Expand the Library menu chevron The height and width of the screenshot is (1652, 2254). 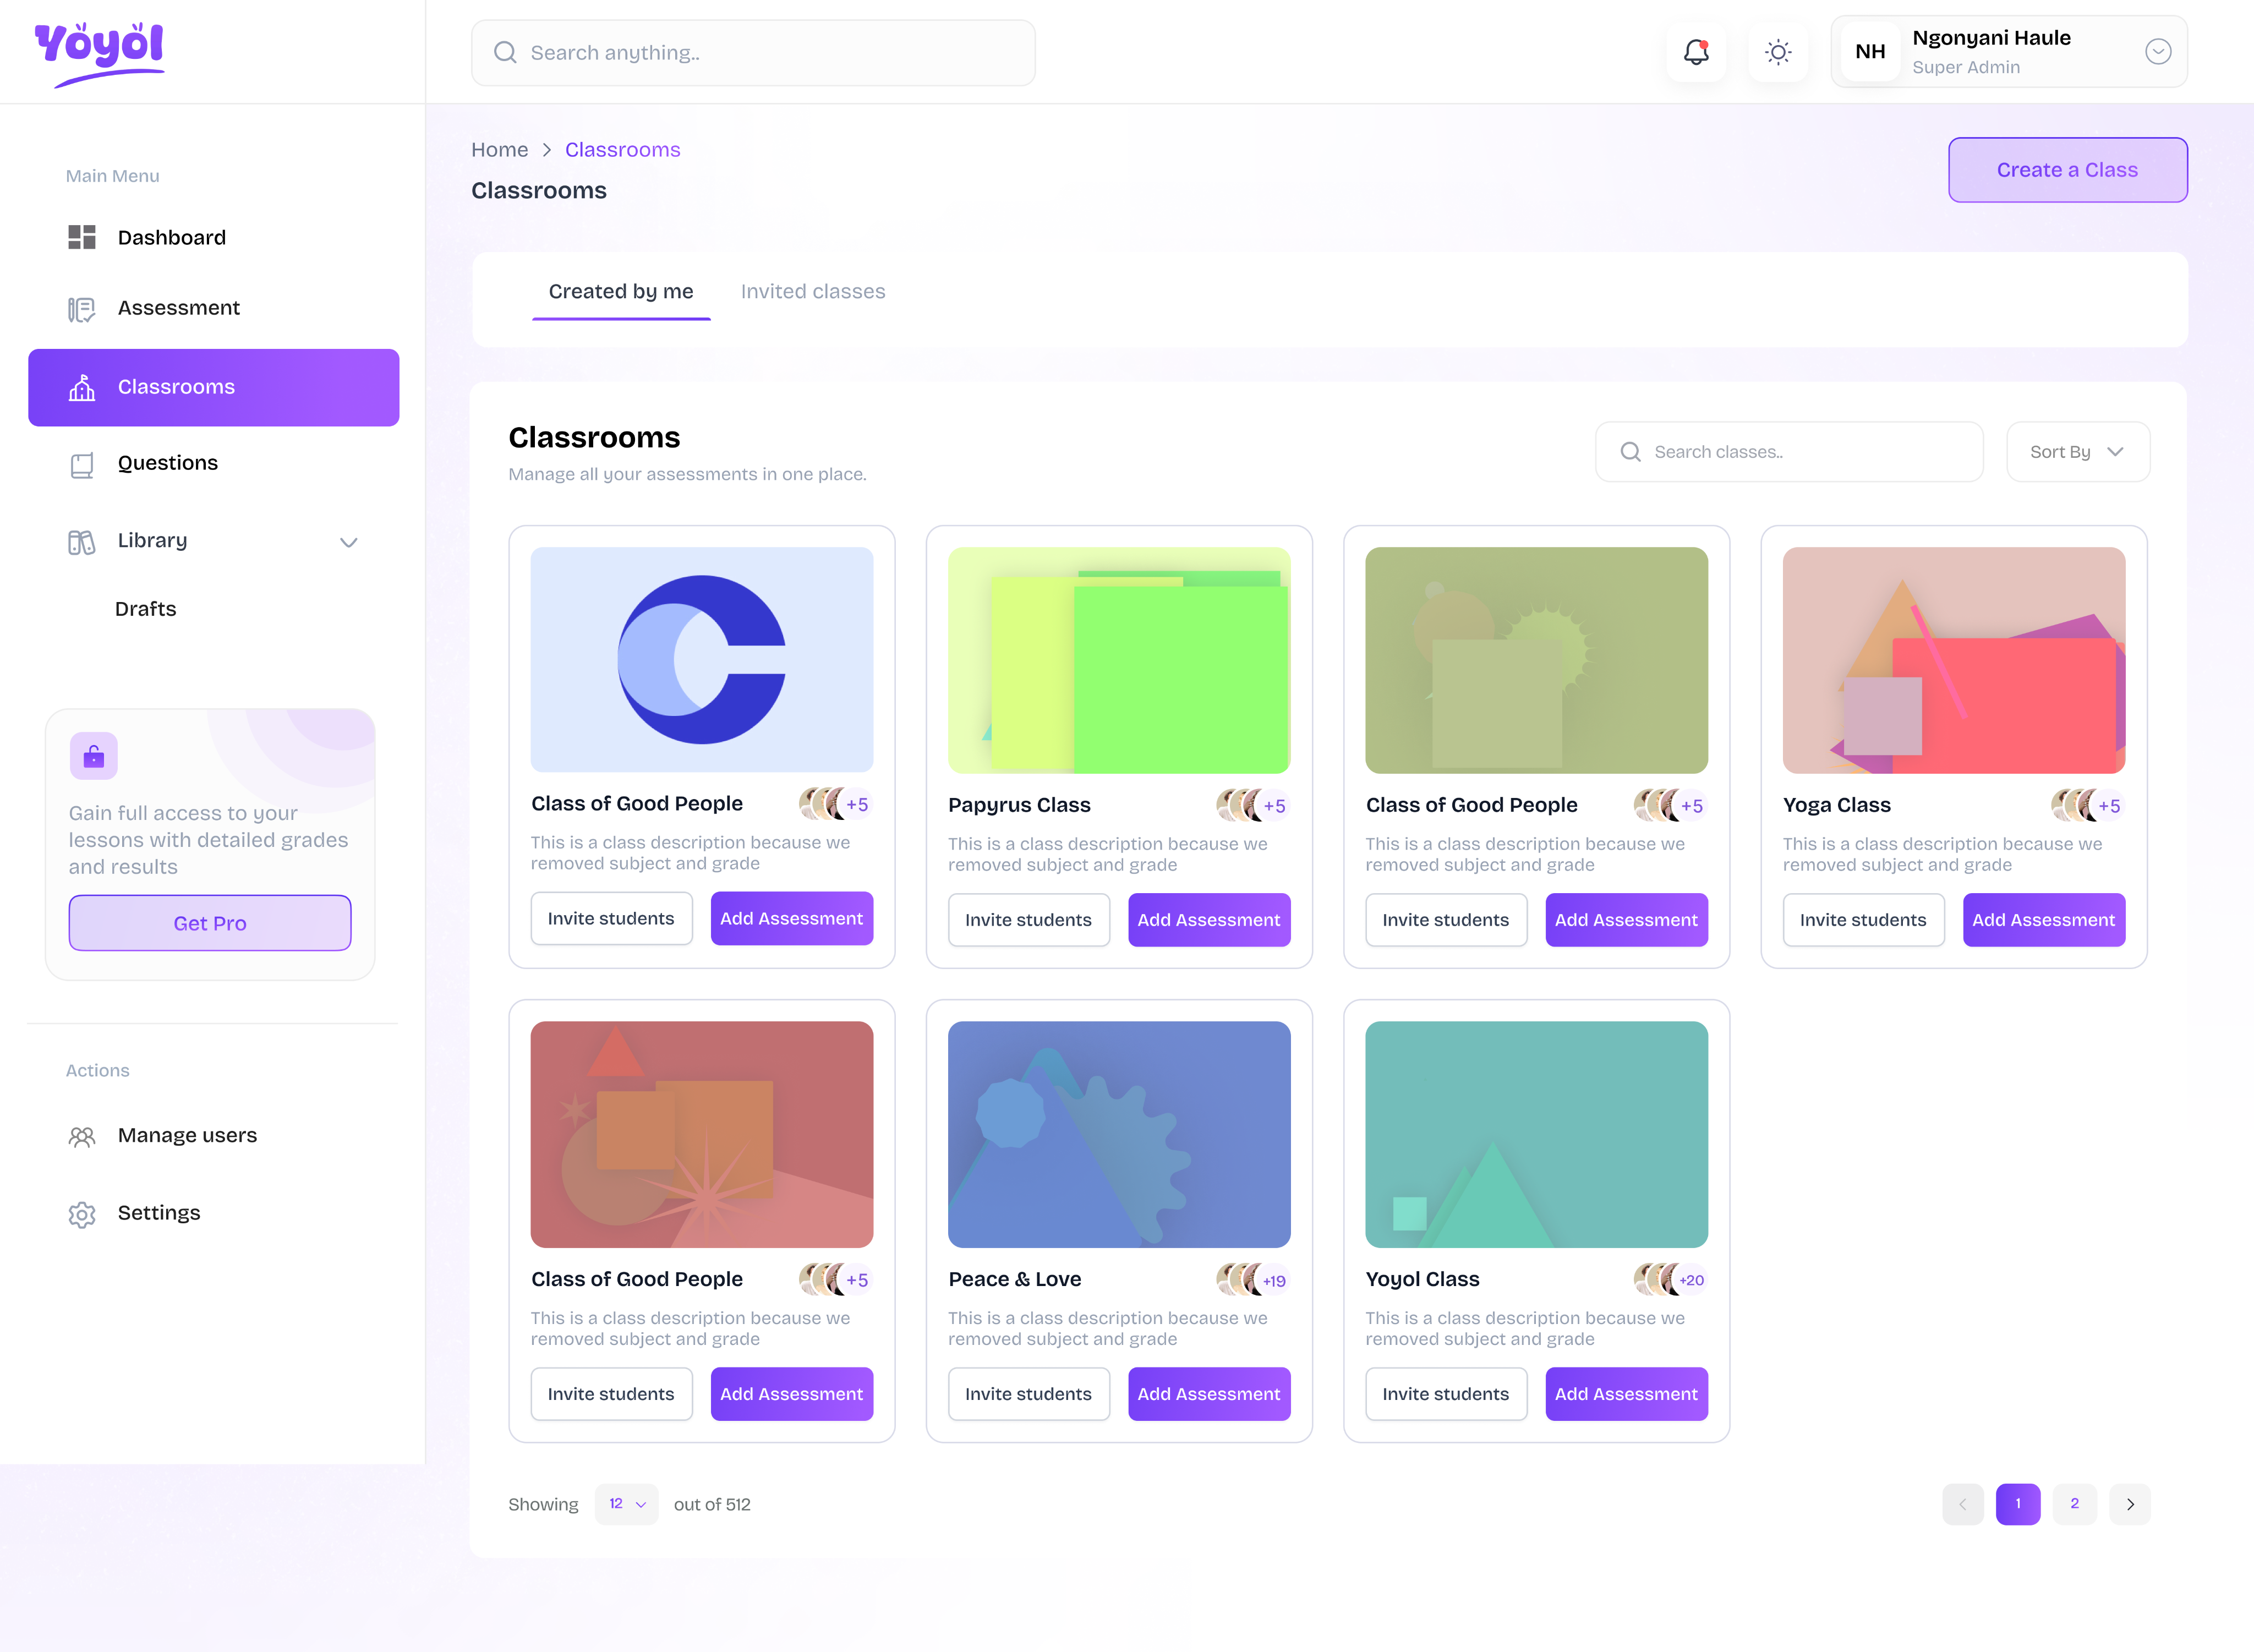click(348, 542)
